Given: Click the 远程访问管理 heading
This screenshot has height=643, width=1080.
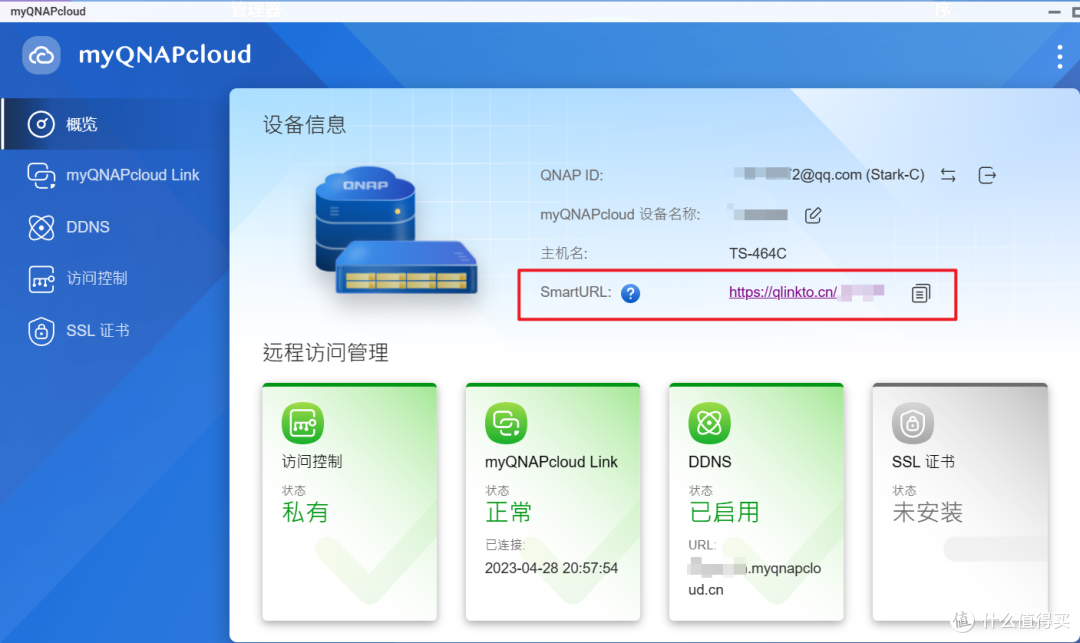Looking at the screenshot, I should [x=326, y=352].
